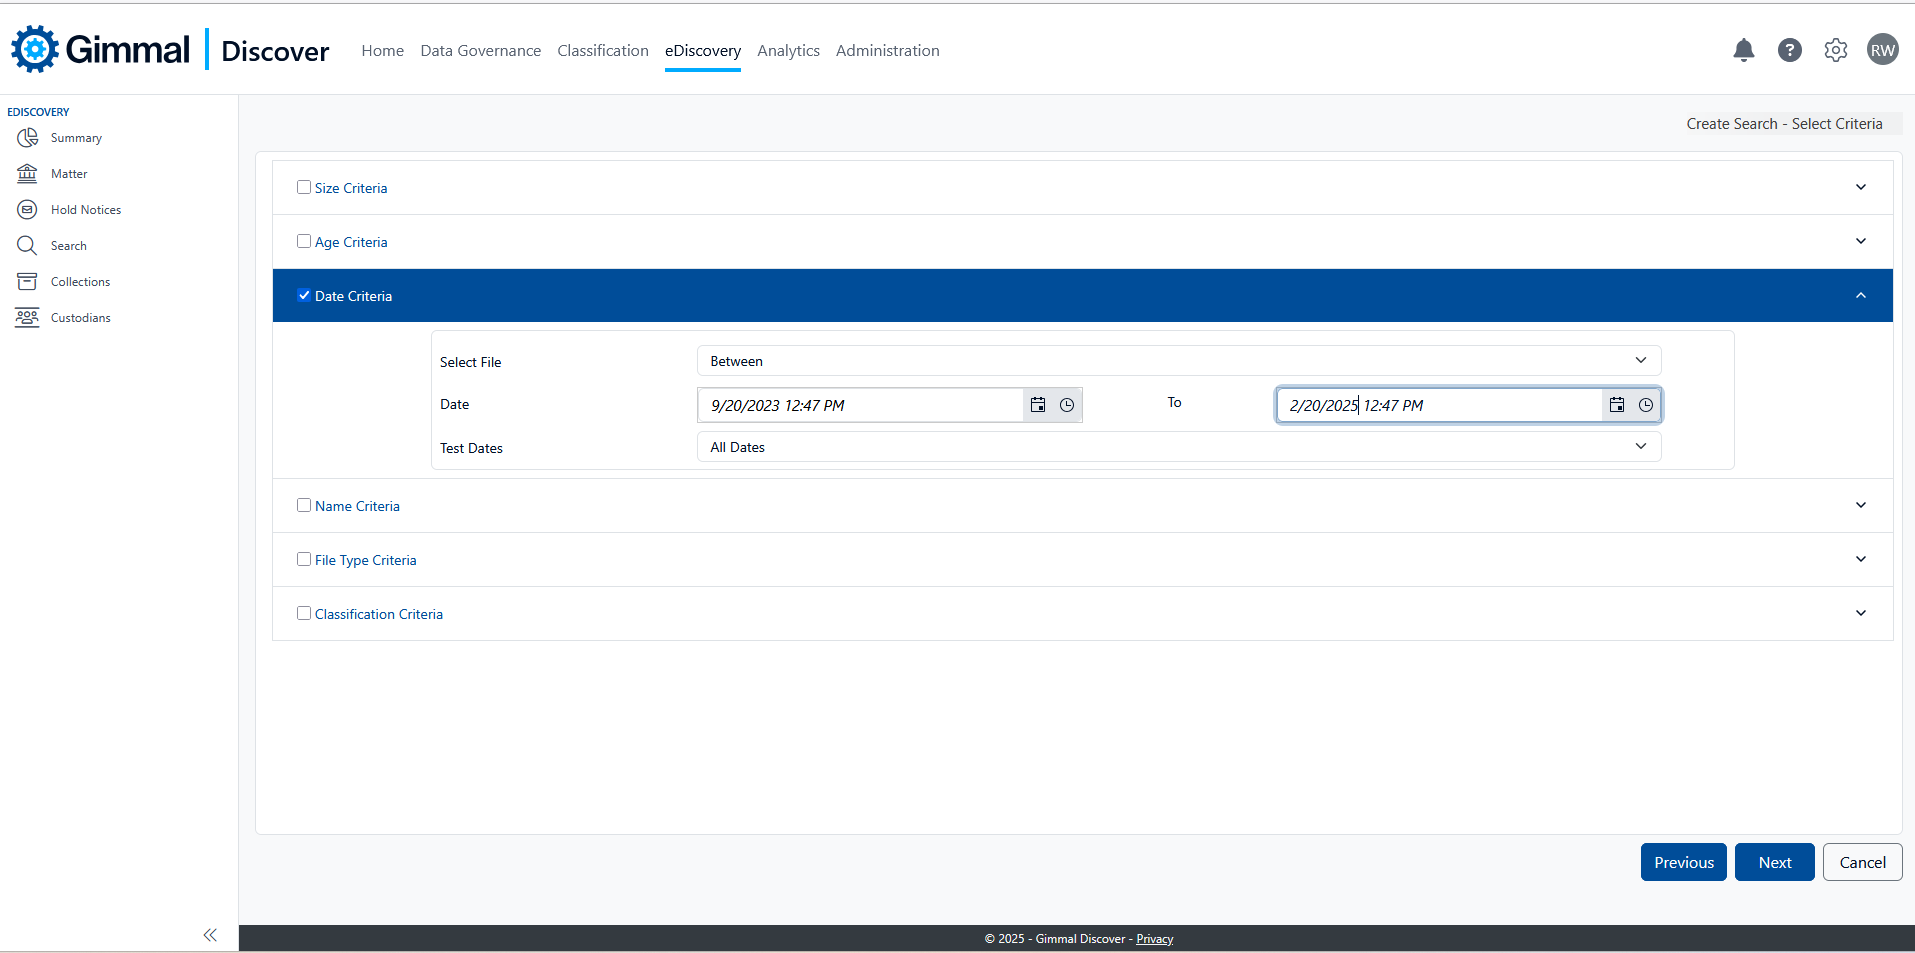Open the Select File 'Between' dropdown

pos(1178,361)
